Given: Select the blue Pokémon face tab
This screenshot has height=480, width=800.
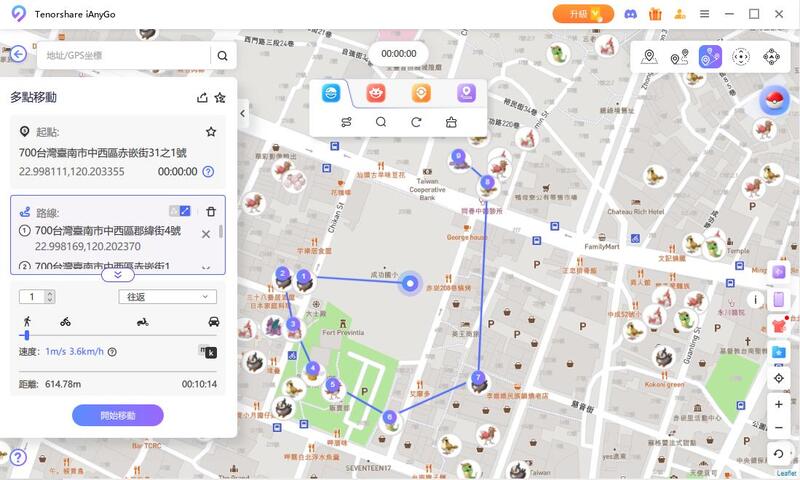Looking at the screenshot, I should (x=331, y=93).
